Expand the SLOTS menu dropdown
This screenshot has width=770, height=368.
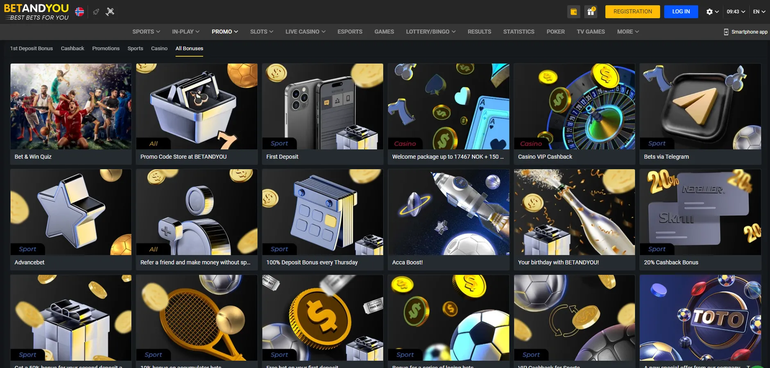(262, 31)
